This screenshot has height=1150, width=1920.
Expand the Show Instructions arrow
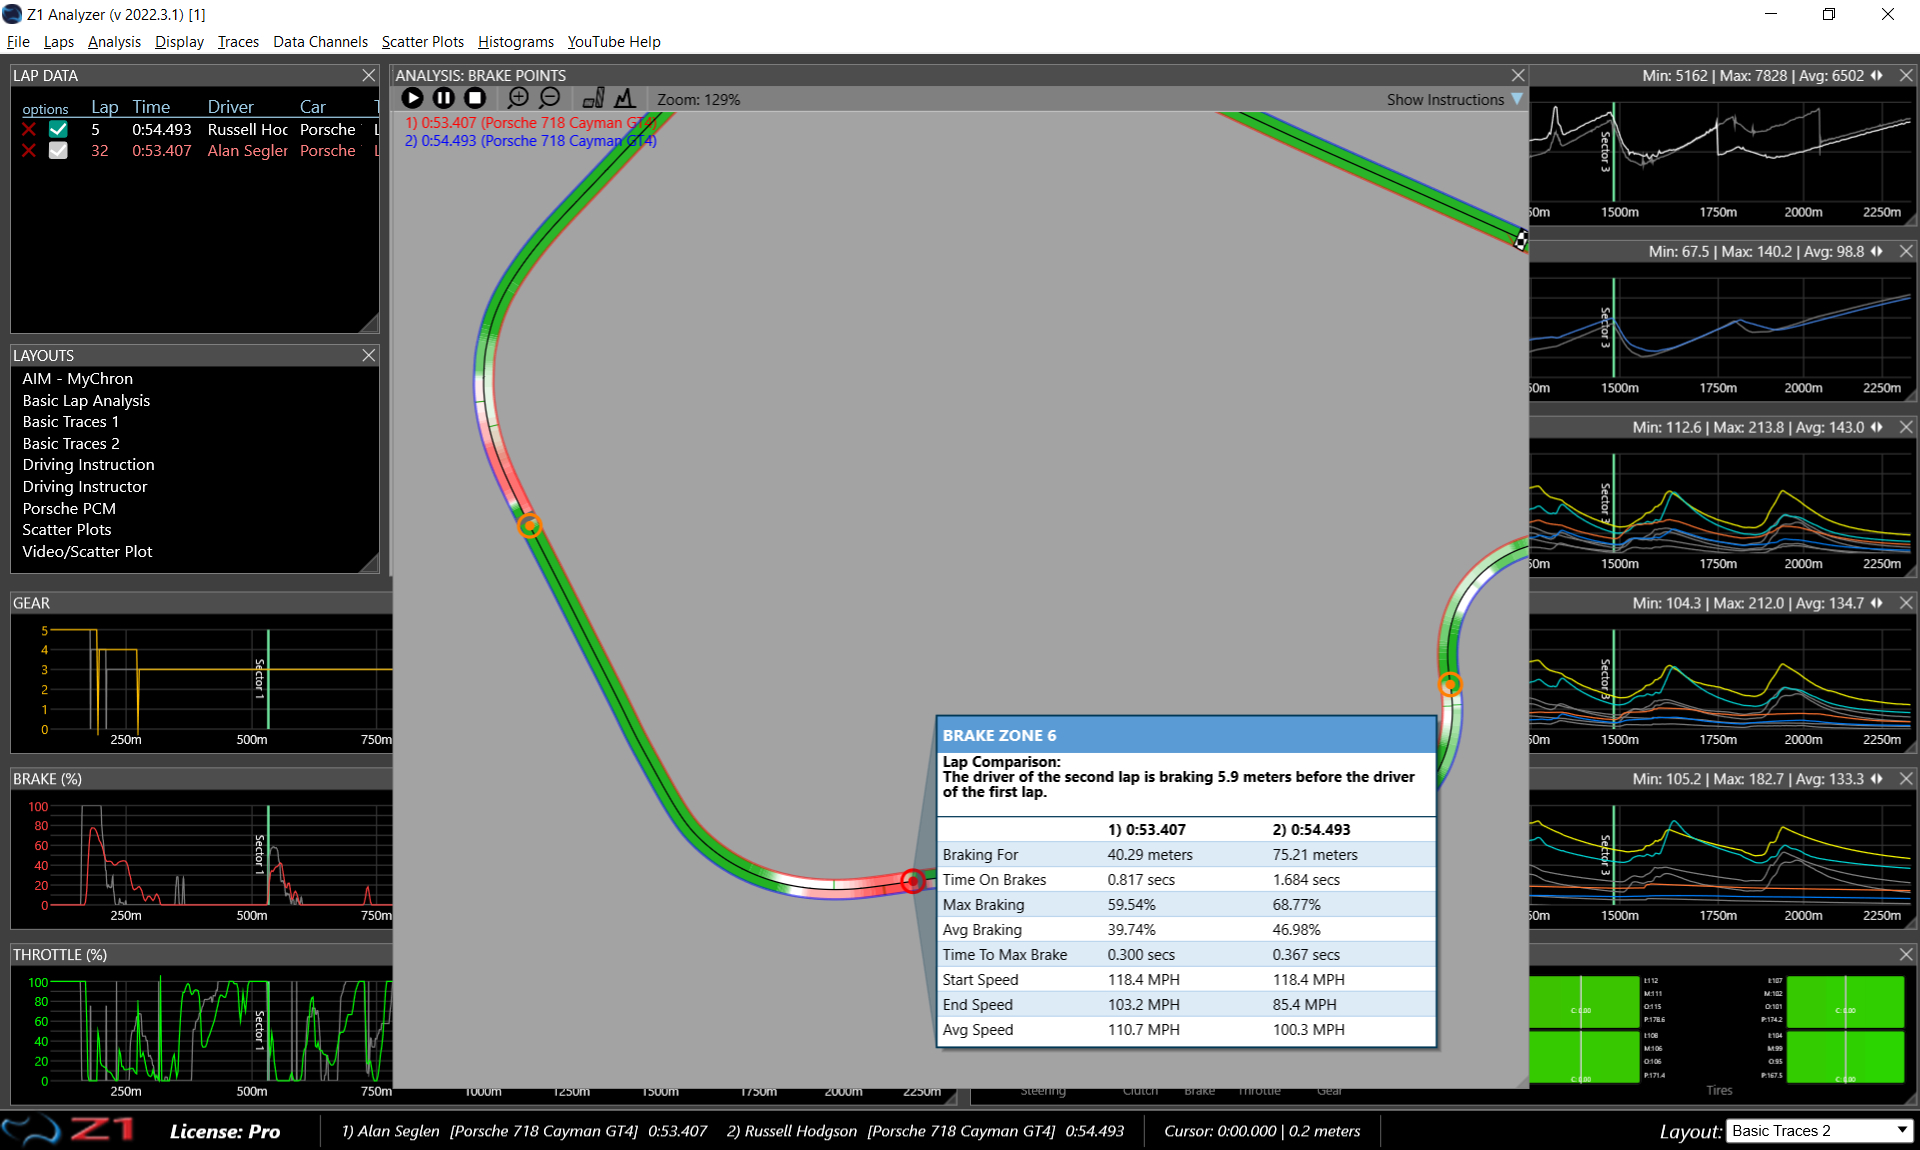[x=1517, y=99]
